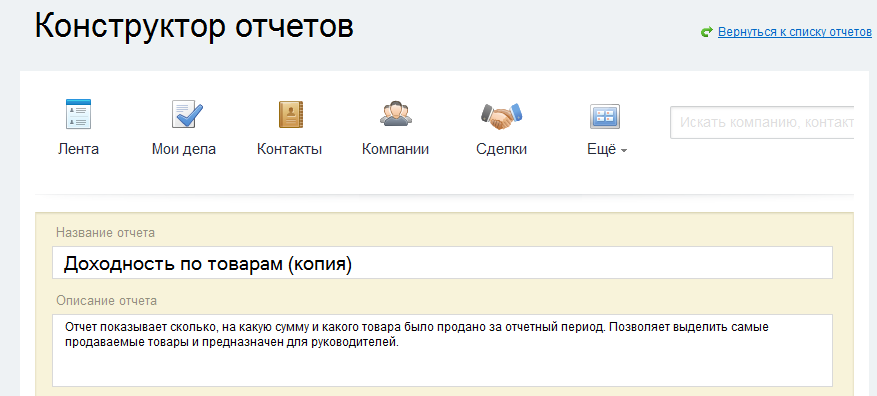This screenshot has height=396, width=877.
Task: Open the Сделки handshake icon
Action: click(501, 116)
